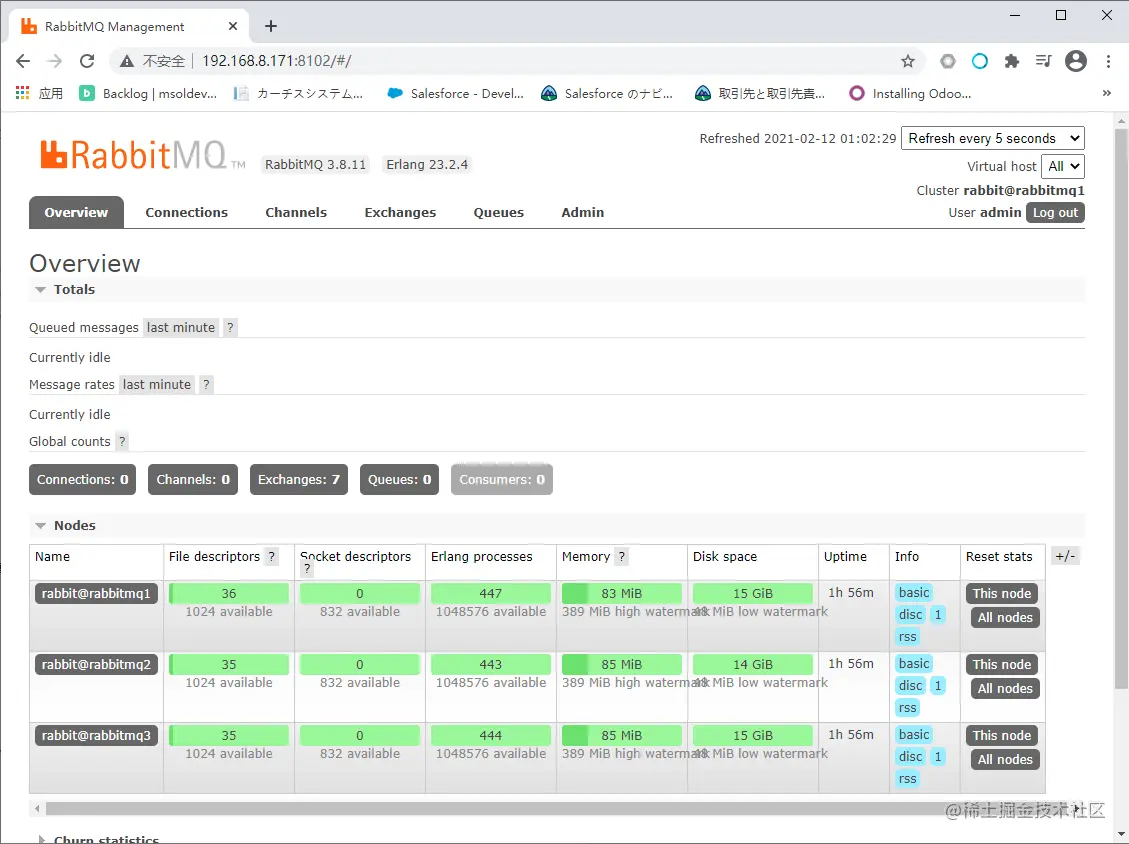Open help for Message rates

click(x=207, y=385)
